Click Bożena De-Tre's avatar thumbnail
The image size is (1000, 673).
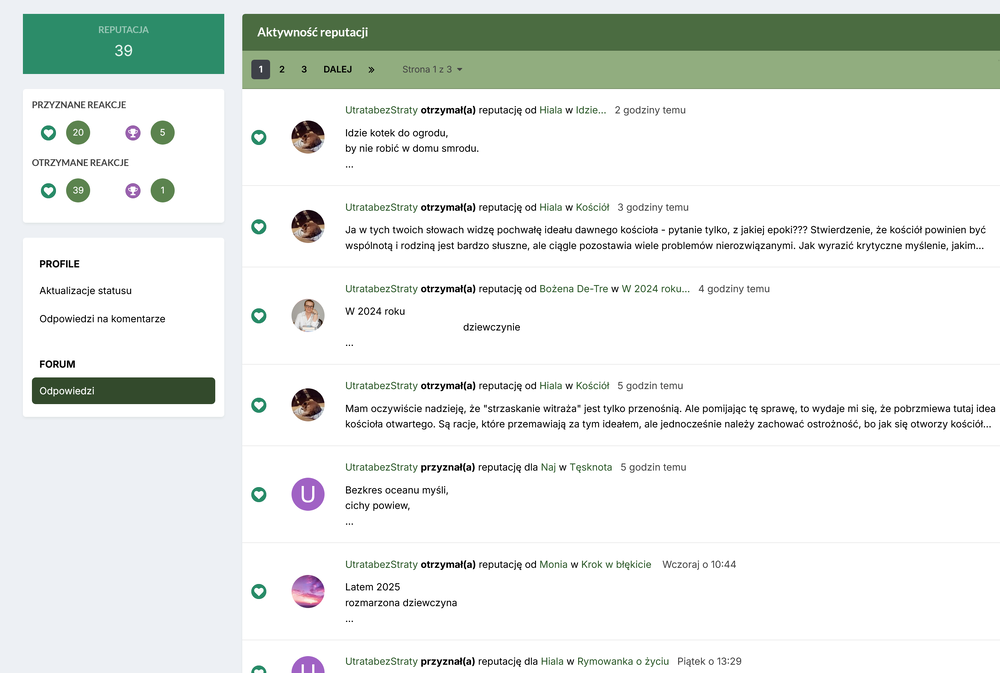coord(307,315)
